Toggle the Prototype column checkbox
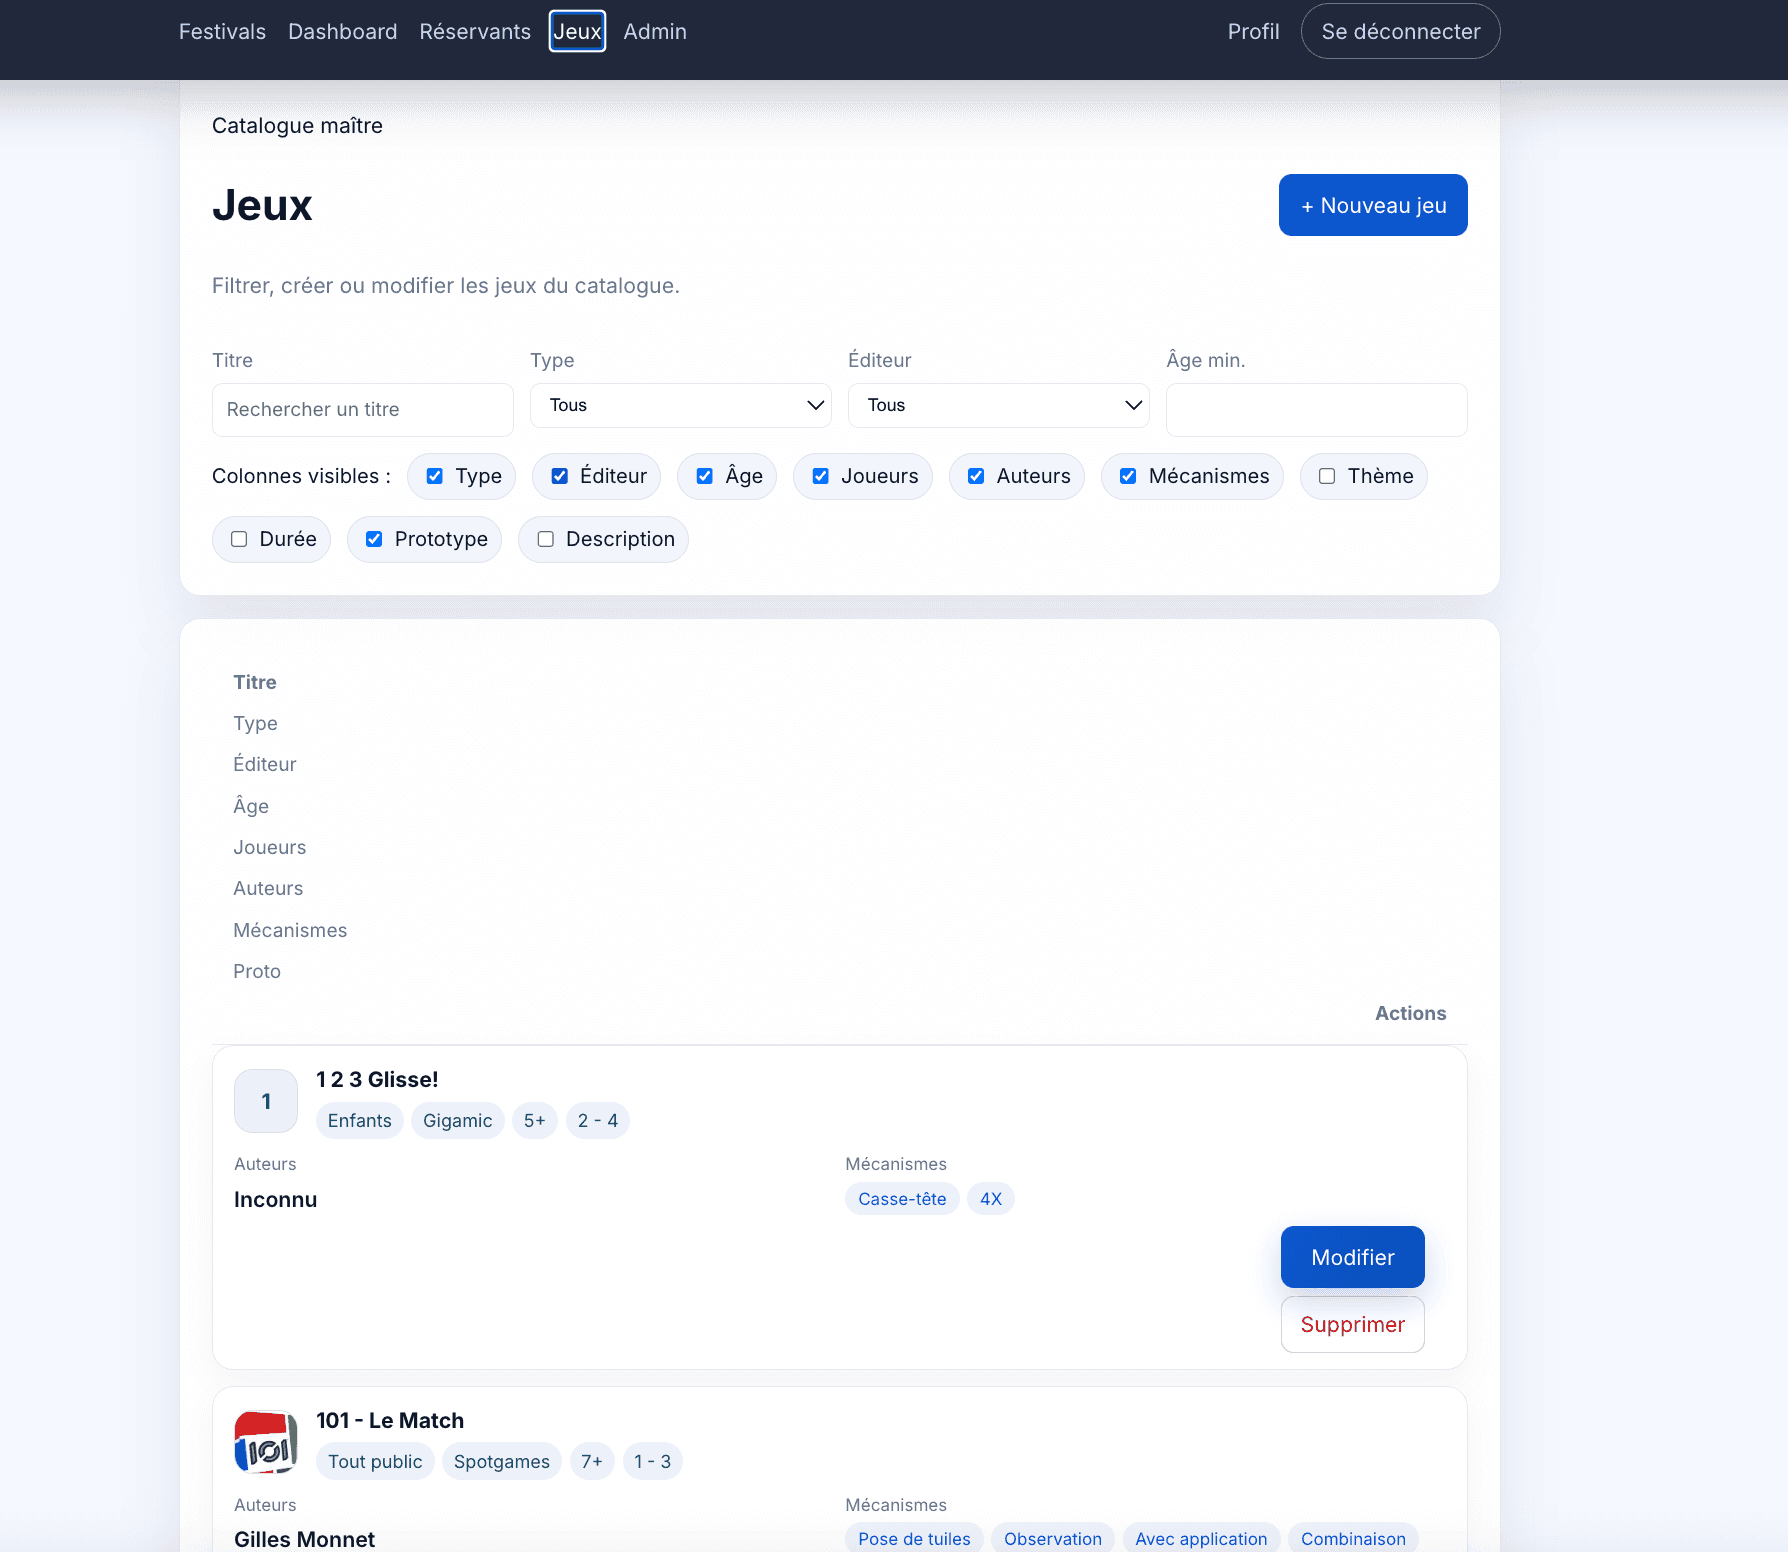Viewport: 1788px width, 1552px height. point(374,539)
